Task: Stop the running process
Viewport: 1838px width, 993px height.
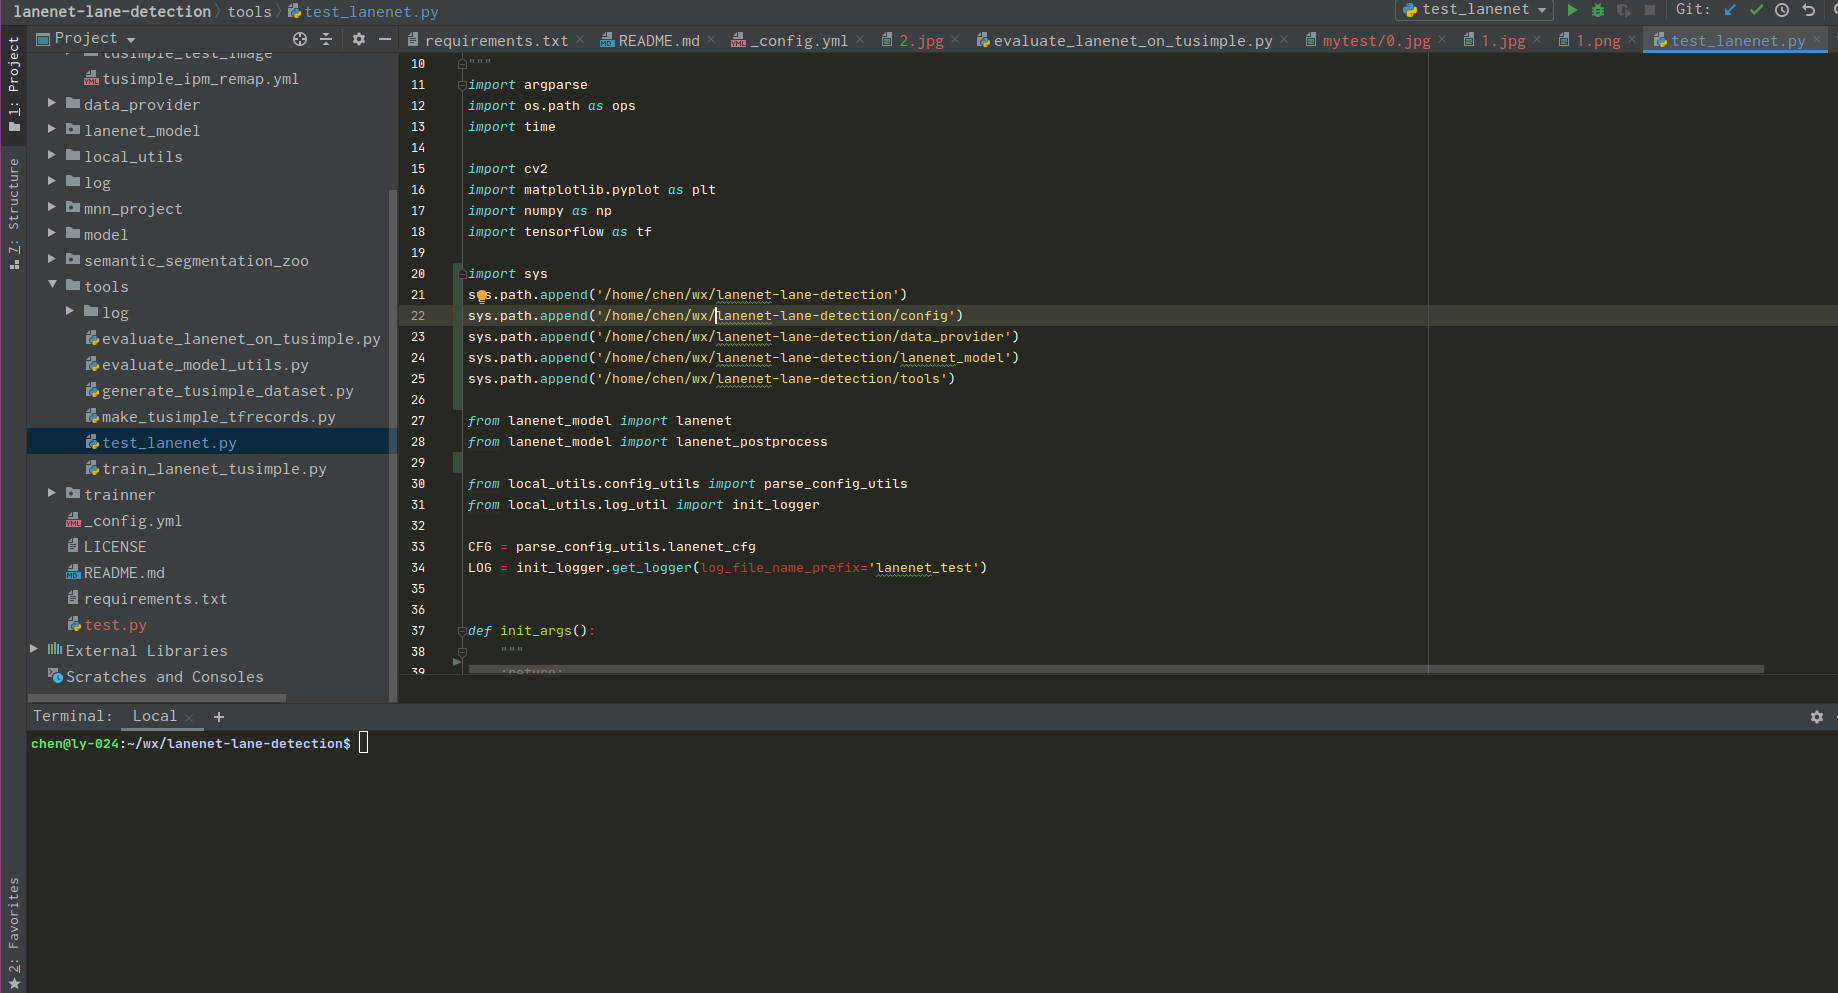Action: (x=1650, y=10)
